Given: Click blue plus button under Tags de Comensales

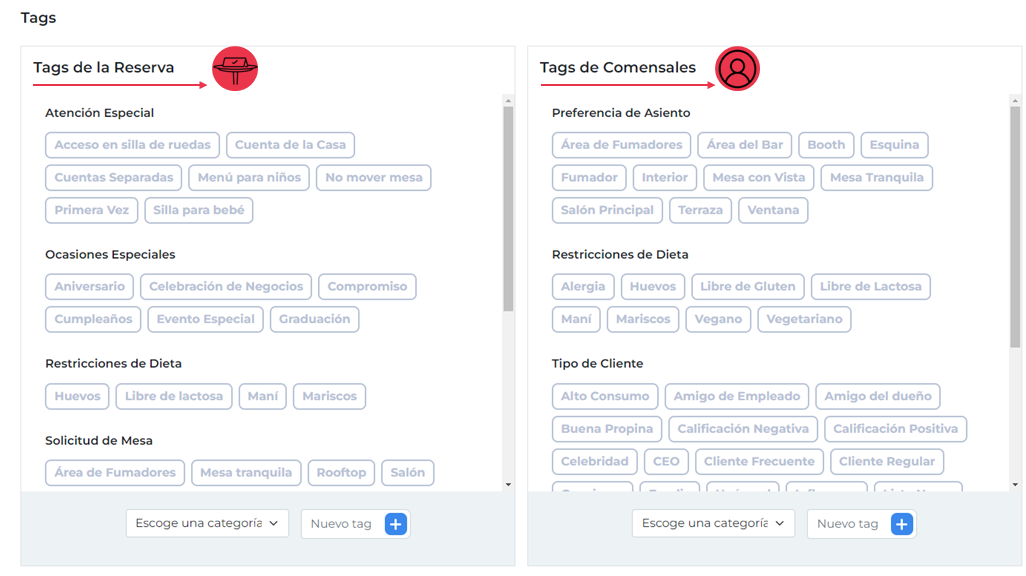Looking at the screenshot, I should (902, 524).
